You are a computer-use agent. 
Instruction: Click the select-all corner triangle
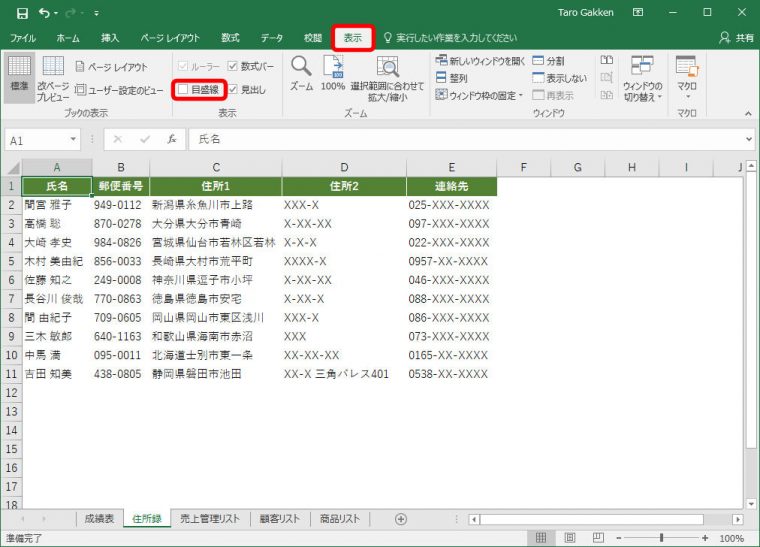(x=13, y=168)
